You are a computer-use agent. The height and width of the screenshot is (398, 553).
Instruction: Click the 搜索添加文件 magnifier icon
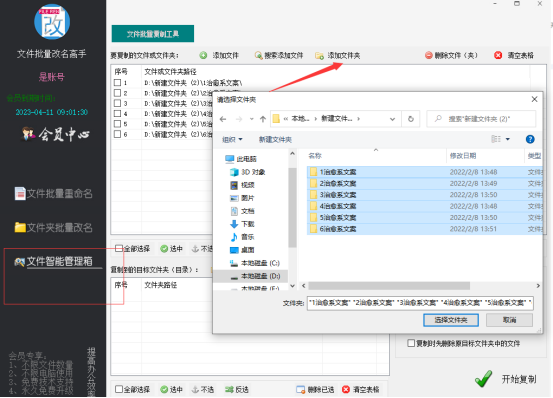pyautogui.click(x=259, y=55)
